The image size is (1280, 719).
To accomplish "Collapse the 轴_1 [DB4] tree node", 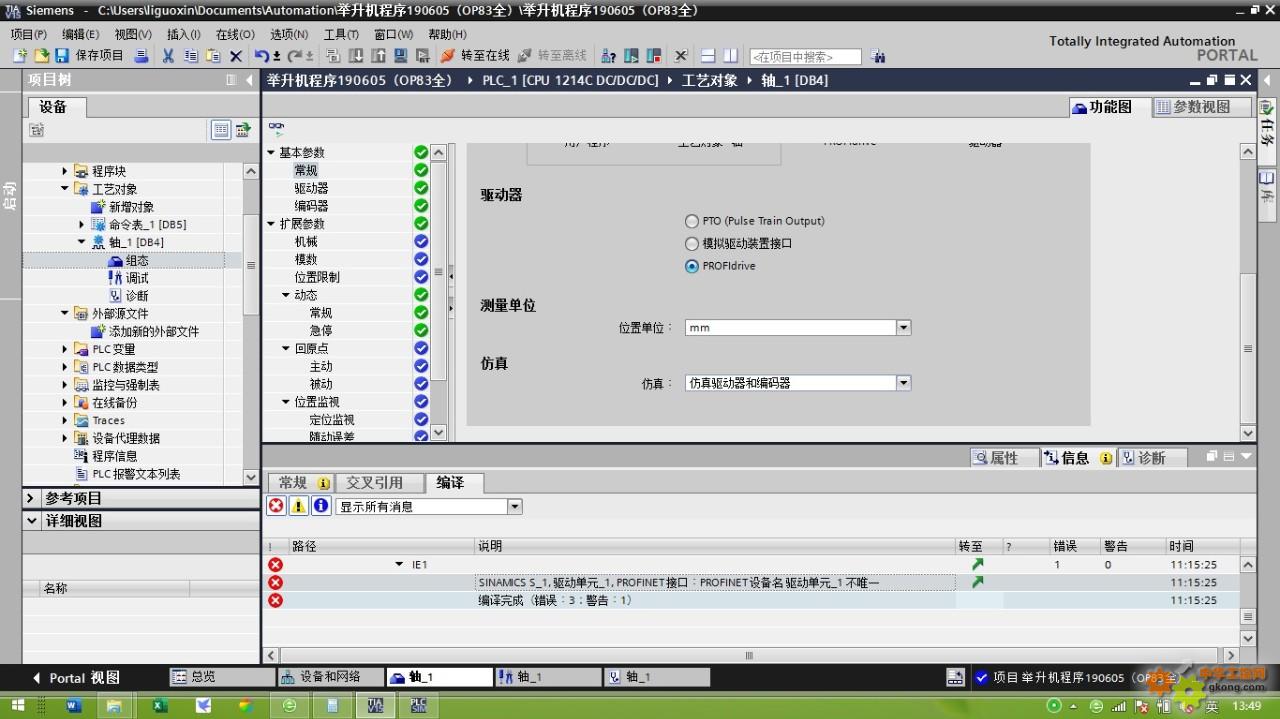I will (82, 242).
